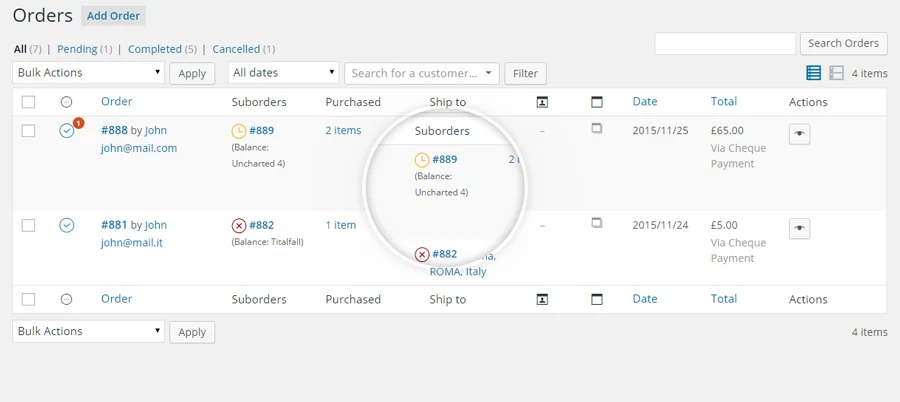This screenshot has width=900, height=402.
Task: Click the completed status icon for order #881
Action: pos(67,225)
